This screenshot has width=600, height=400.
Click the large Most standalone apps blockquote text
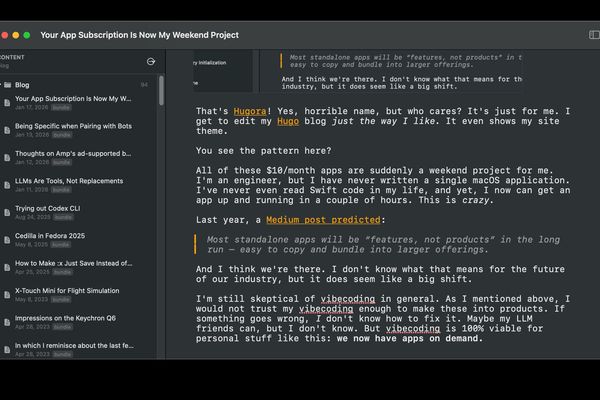coord(383,245)
